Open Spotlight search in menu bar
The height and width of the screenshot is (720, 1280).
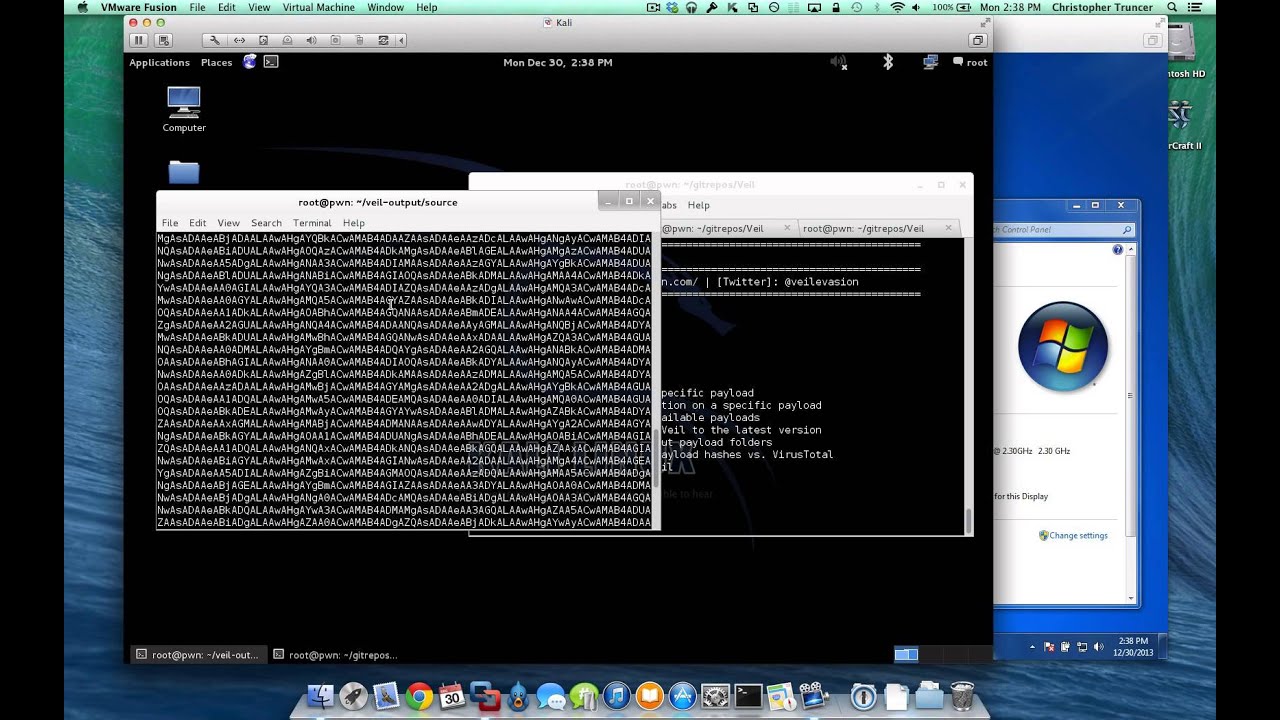[1172, 7]
